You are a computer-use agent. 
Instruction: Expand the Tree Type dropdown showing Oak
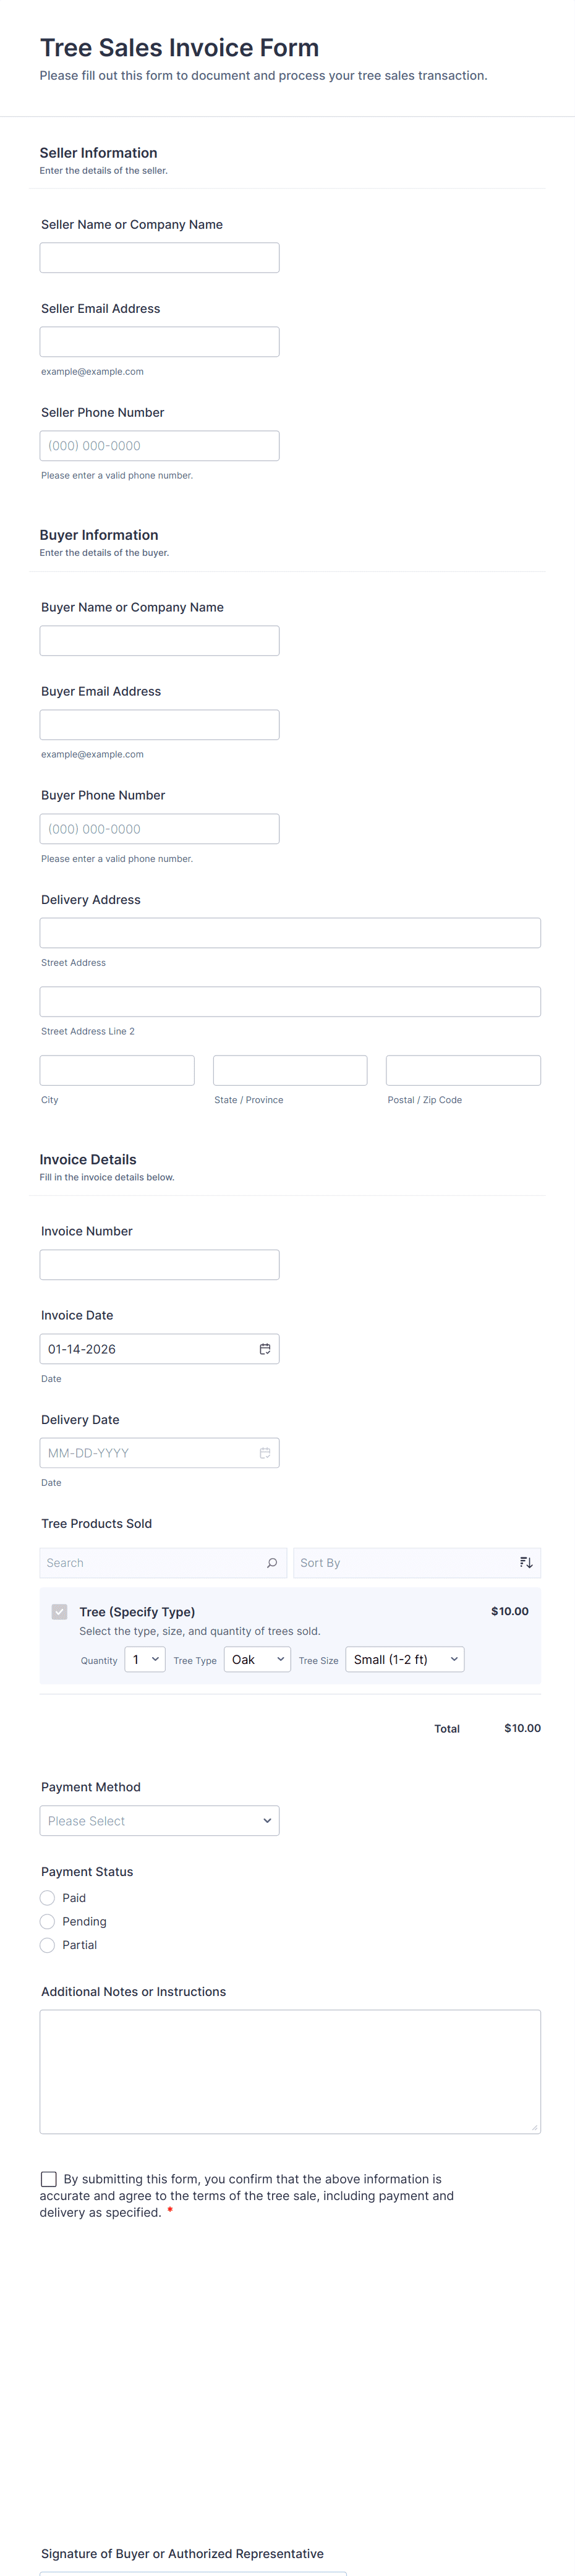tap(257, 1660)
